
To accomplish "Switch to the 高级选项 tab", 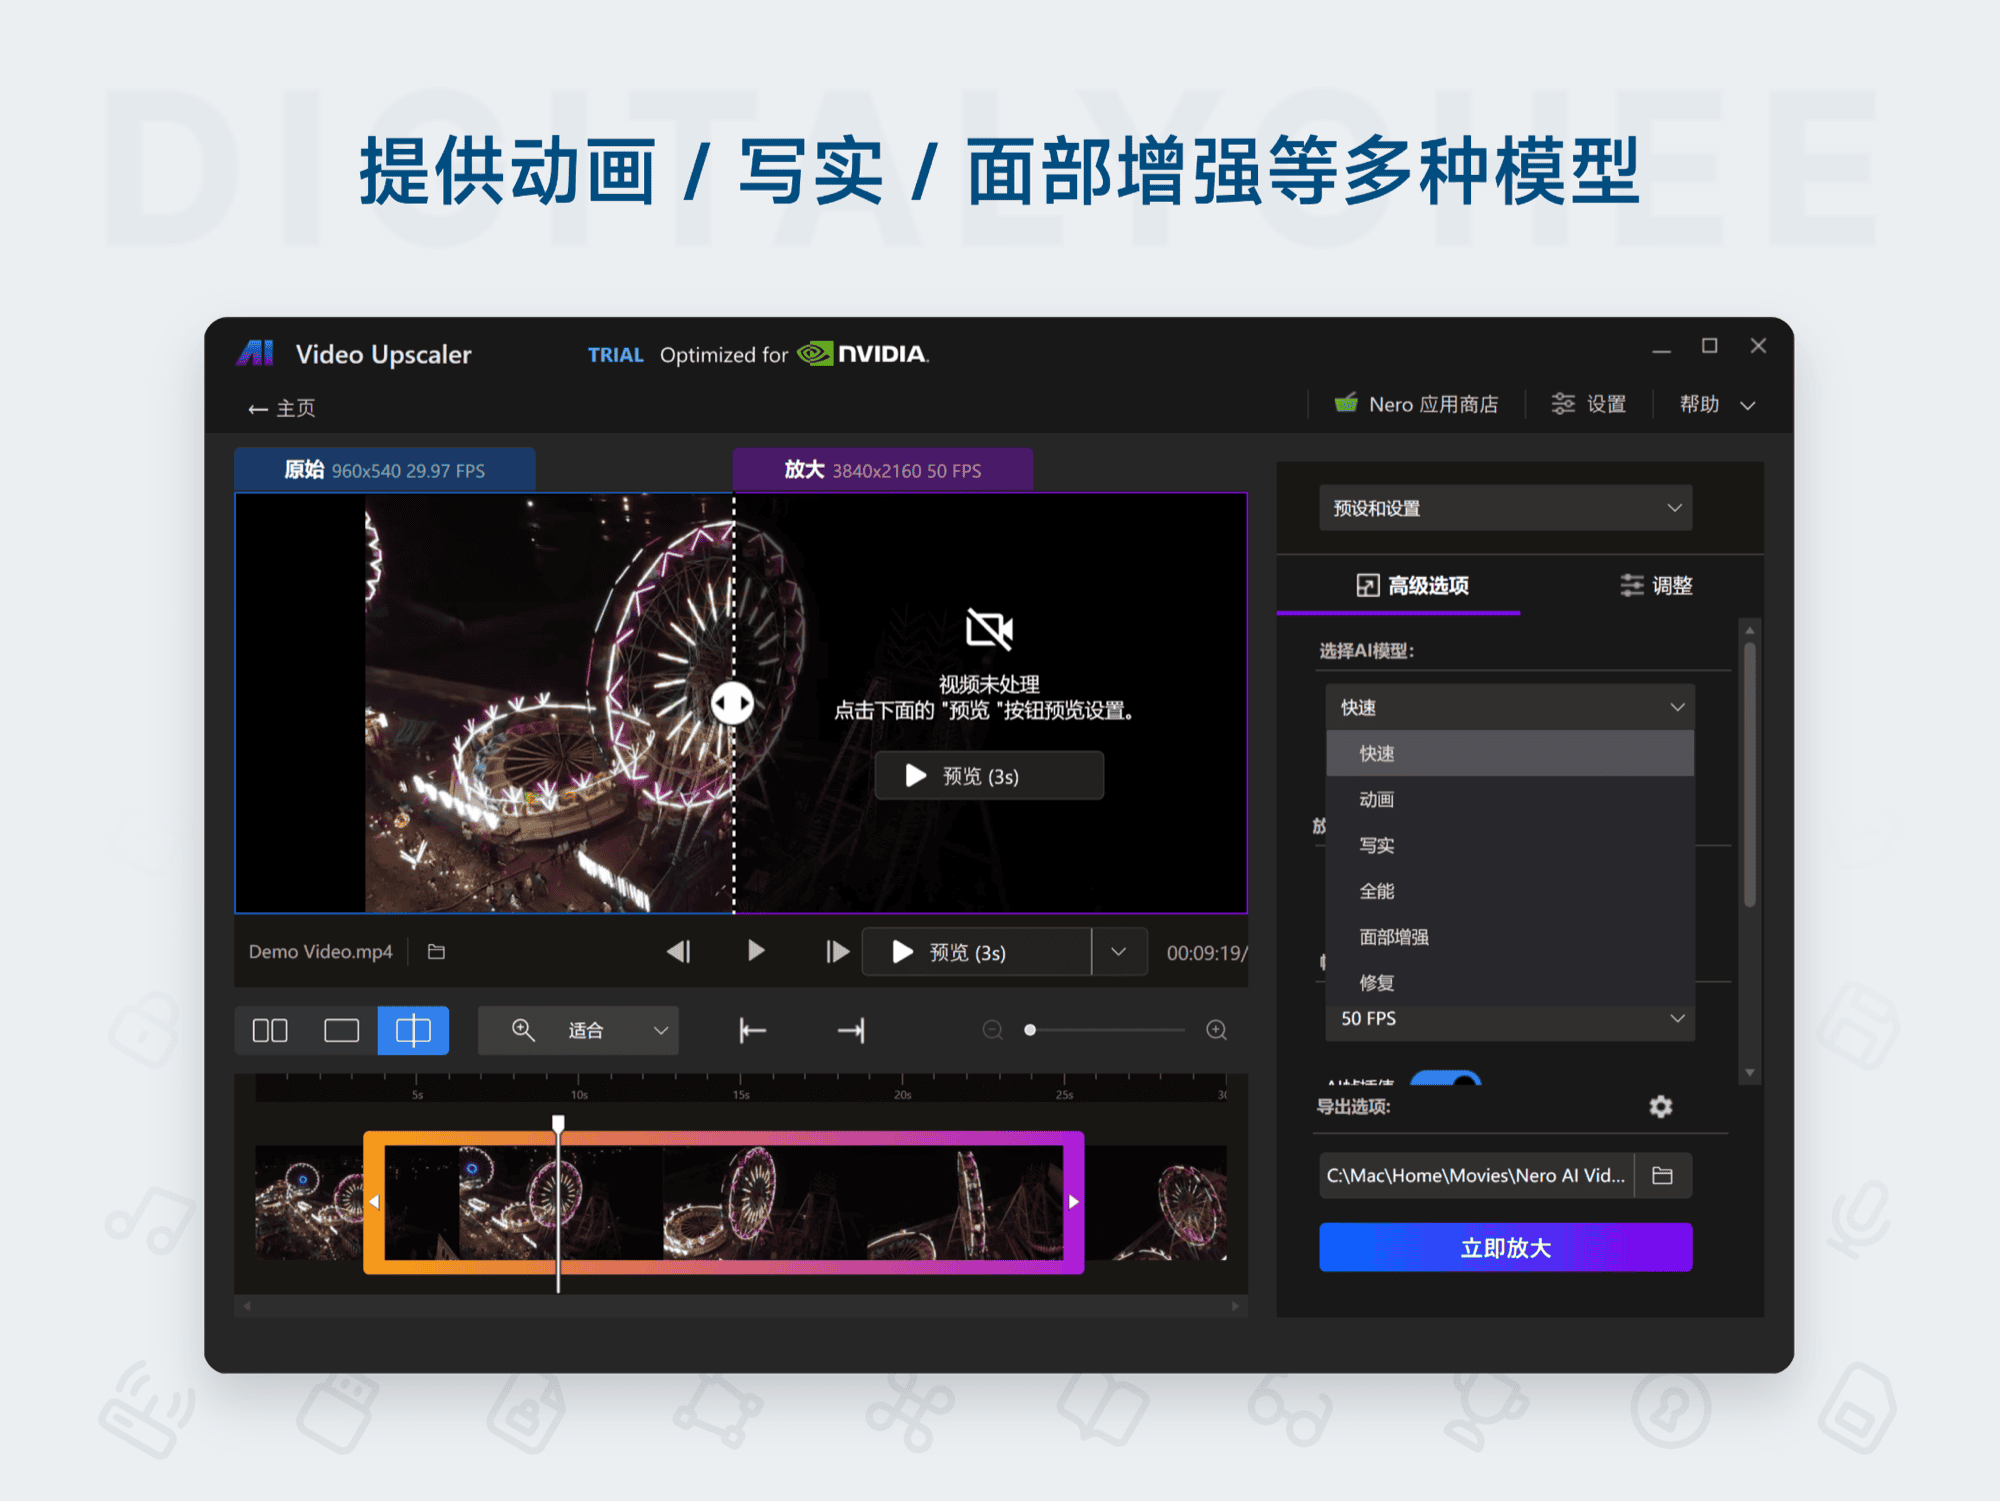I will click(1414, 586).
